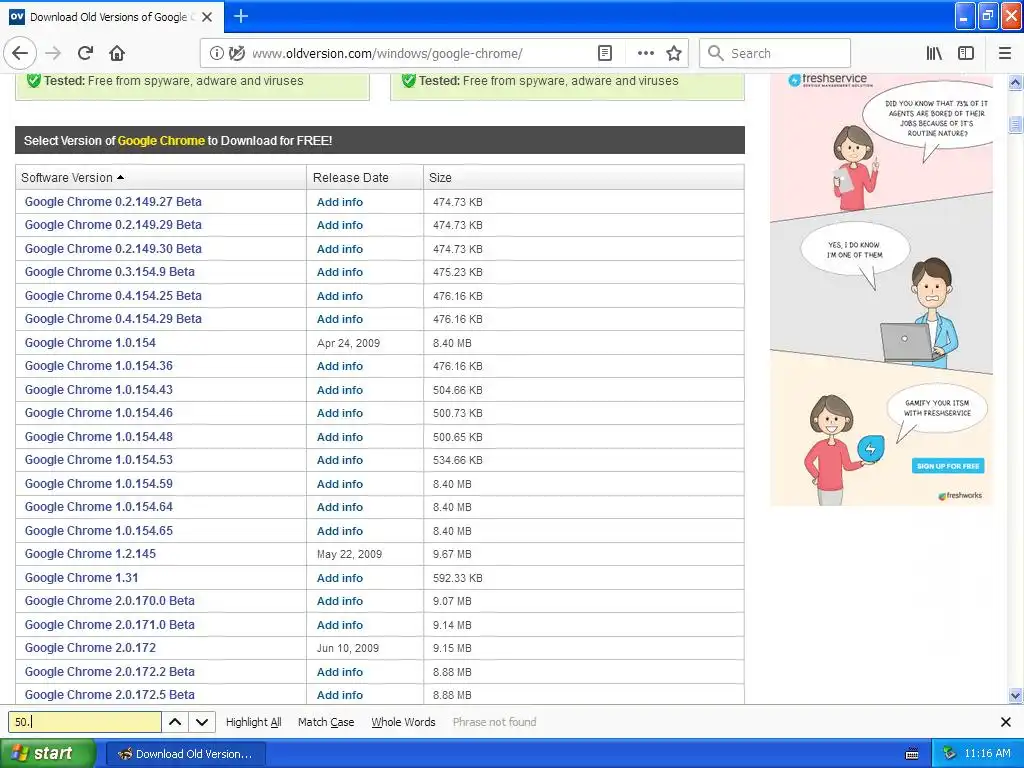Toggle Whole Words in find bar
Image resolution: width=1024 pixels, height=768 pixels.
403,722
